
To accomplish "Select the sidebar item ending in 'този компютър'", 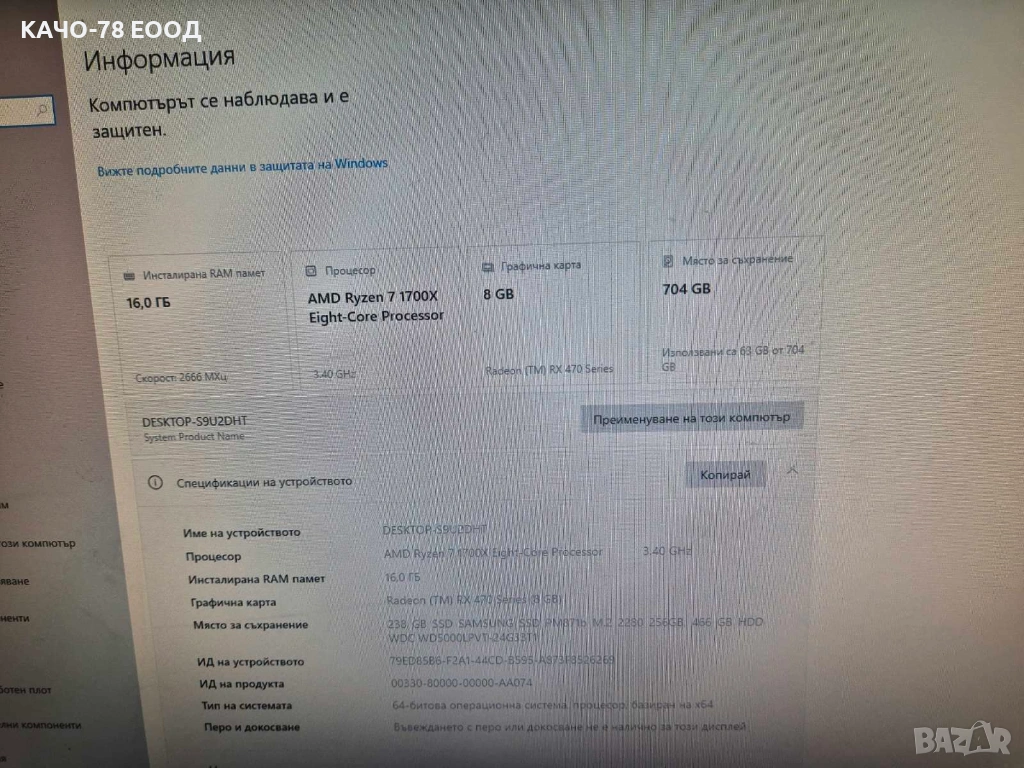I will 38,543.
